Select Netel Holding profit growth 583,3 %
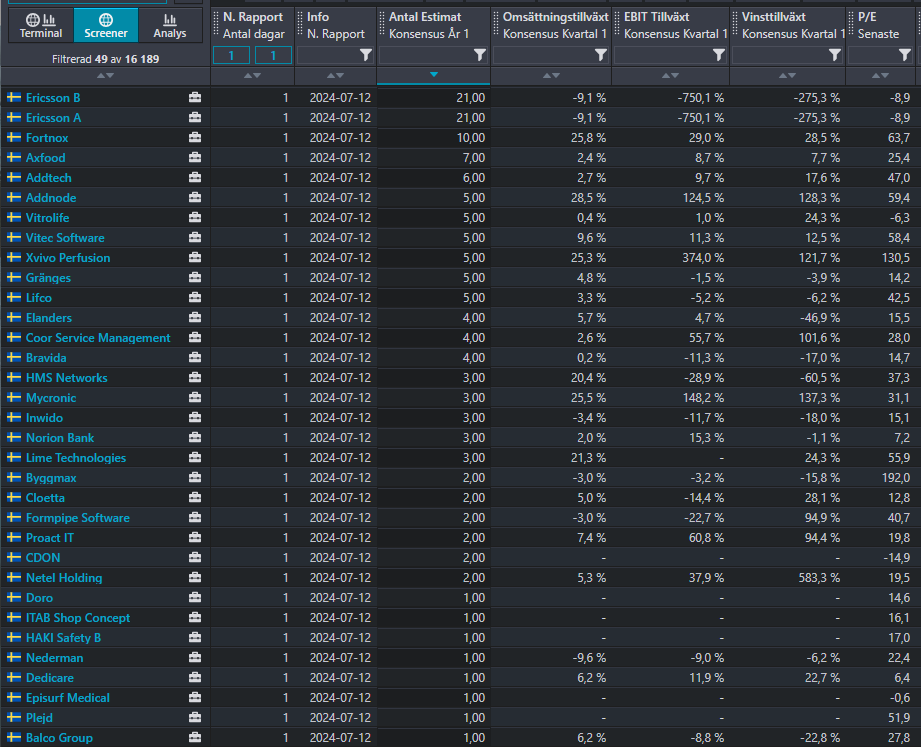Screen dimensions: 921x747 tap(819, 578)
